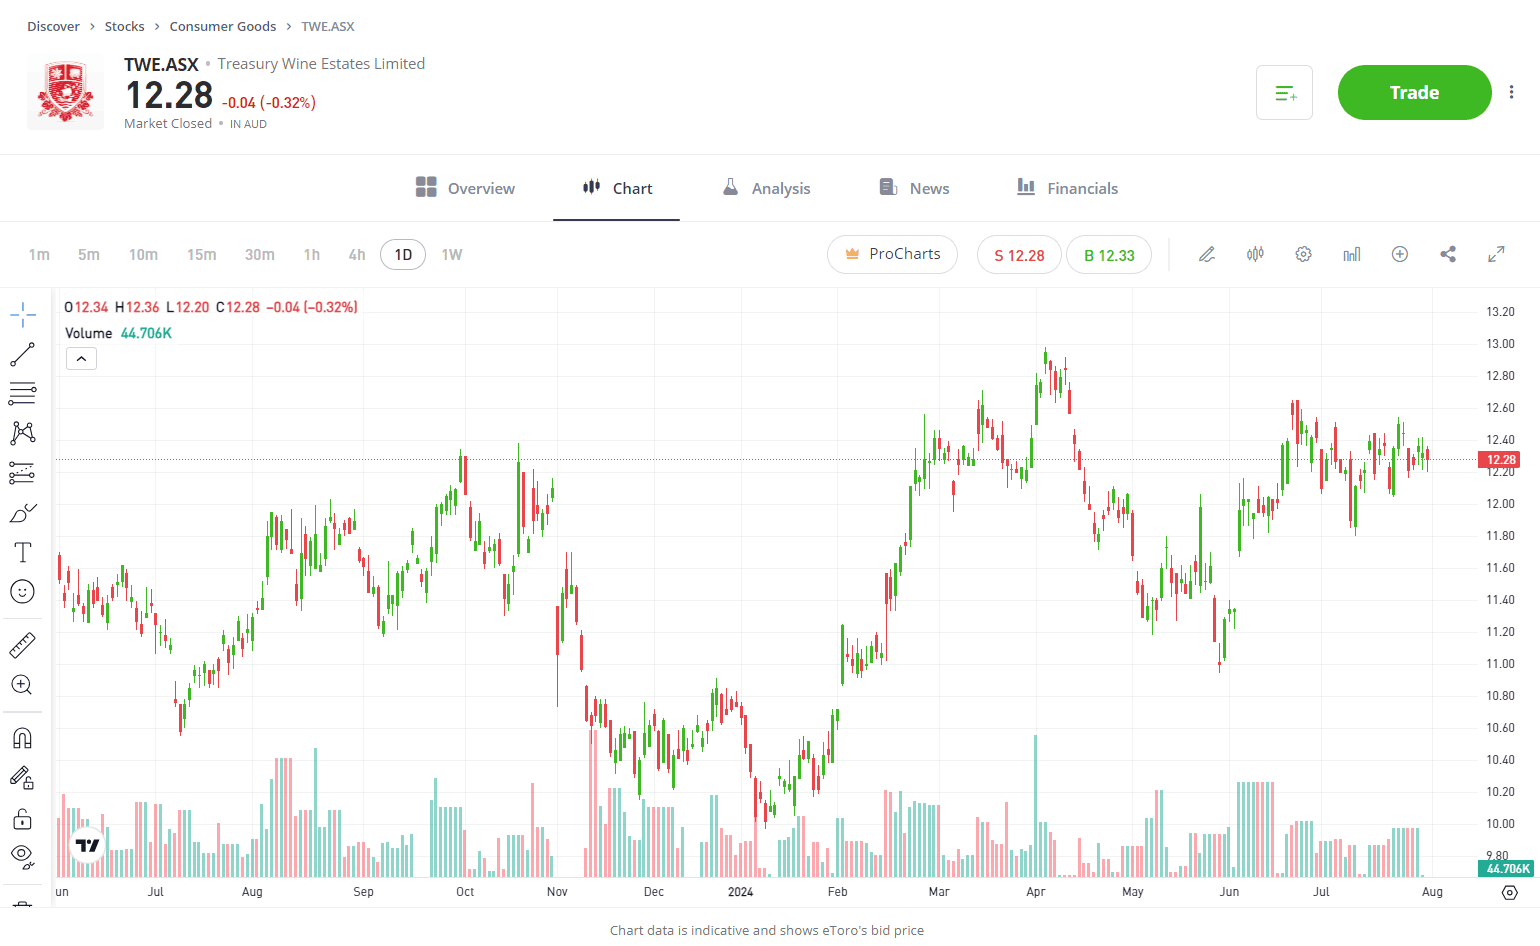Click the green Trade button
Screen dimensions: 1540x946
[1414, 93]
